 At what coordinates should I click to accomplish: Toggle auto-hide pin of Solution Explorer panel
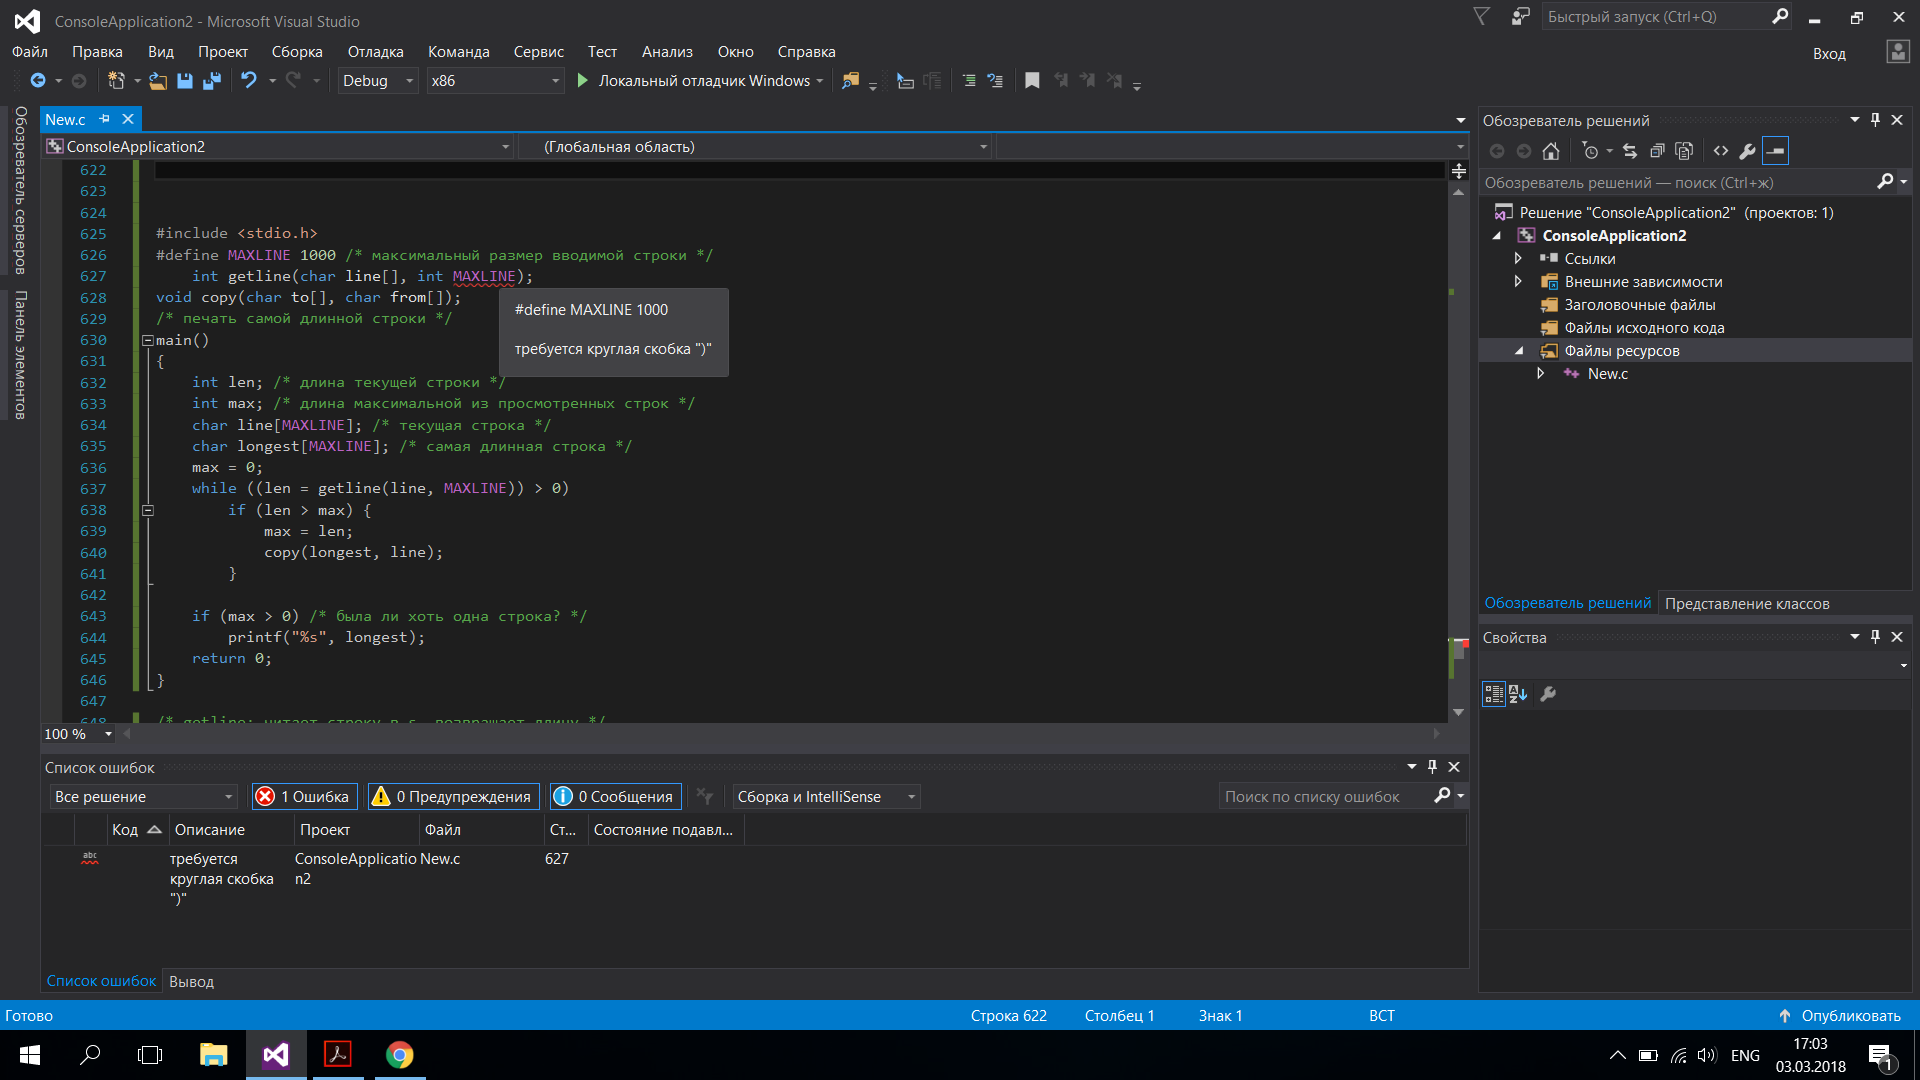(x=1875, y=120)
